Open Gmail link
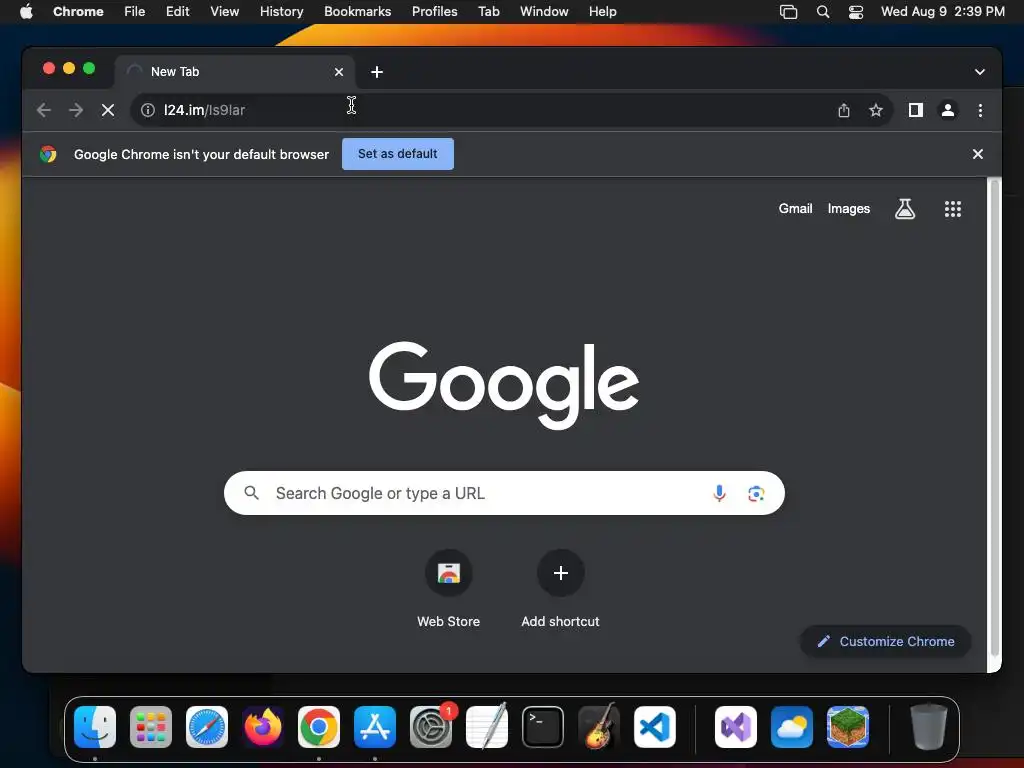 (795, 208)
